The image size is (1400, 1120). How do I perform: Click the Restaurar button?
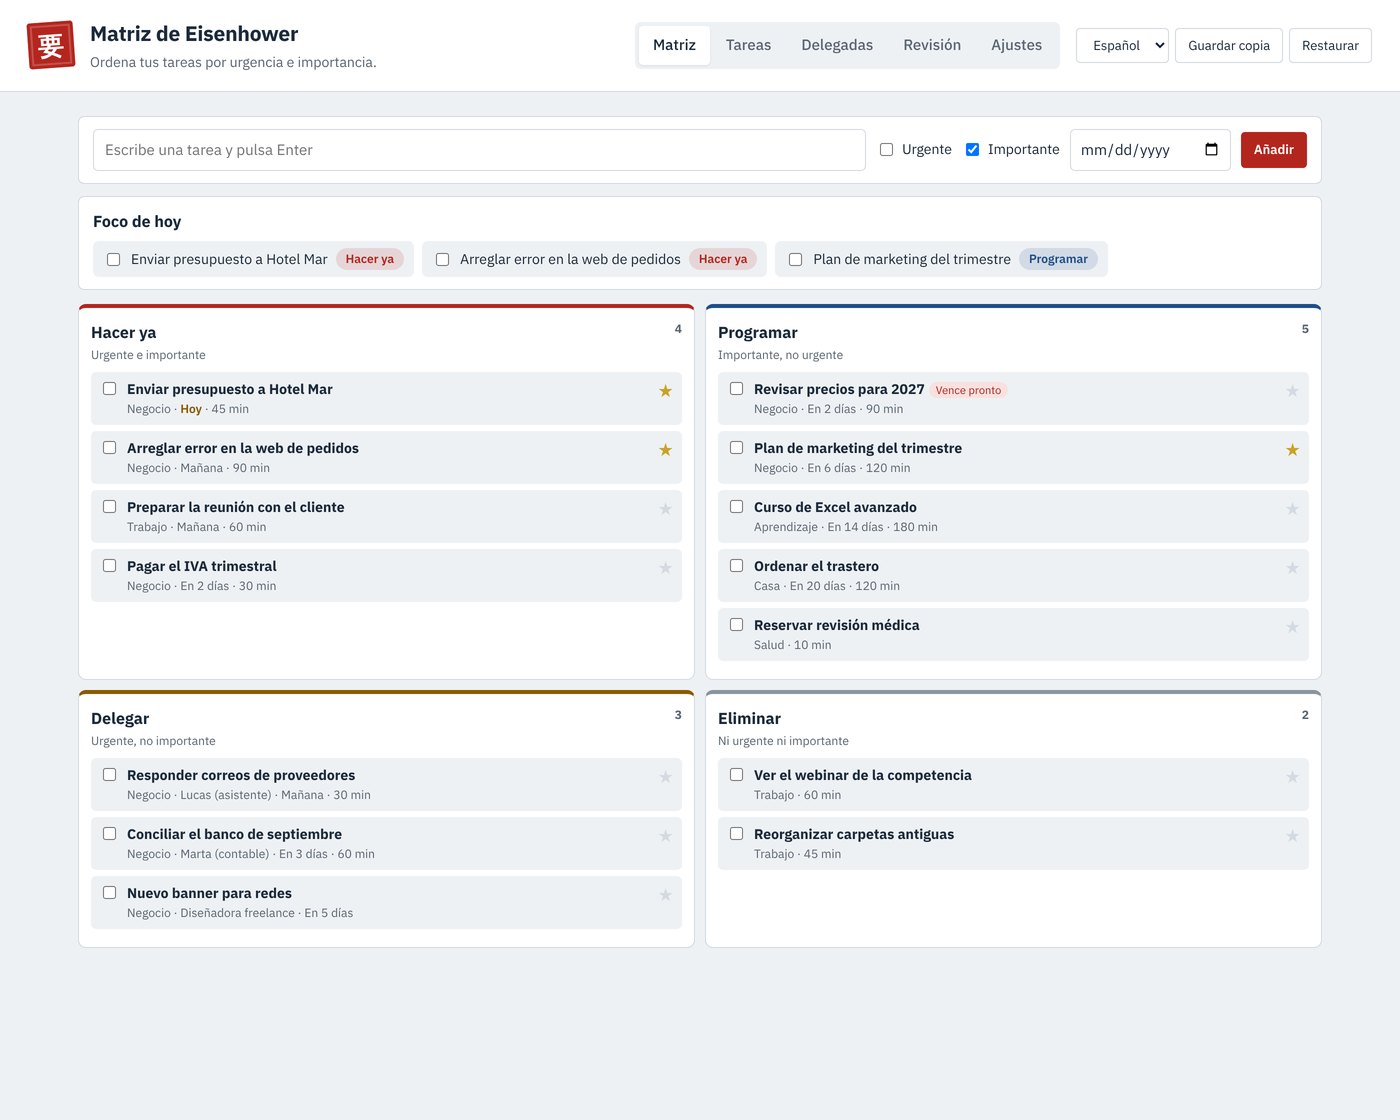(x=1330, y=45)
